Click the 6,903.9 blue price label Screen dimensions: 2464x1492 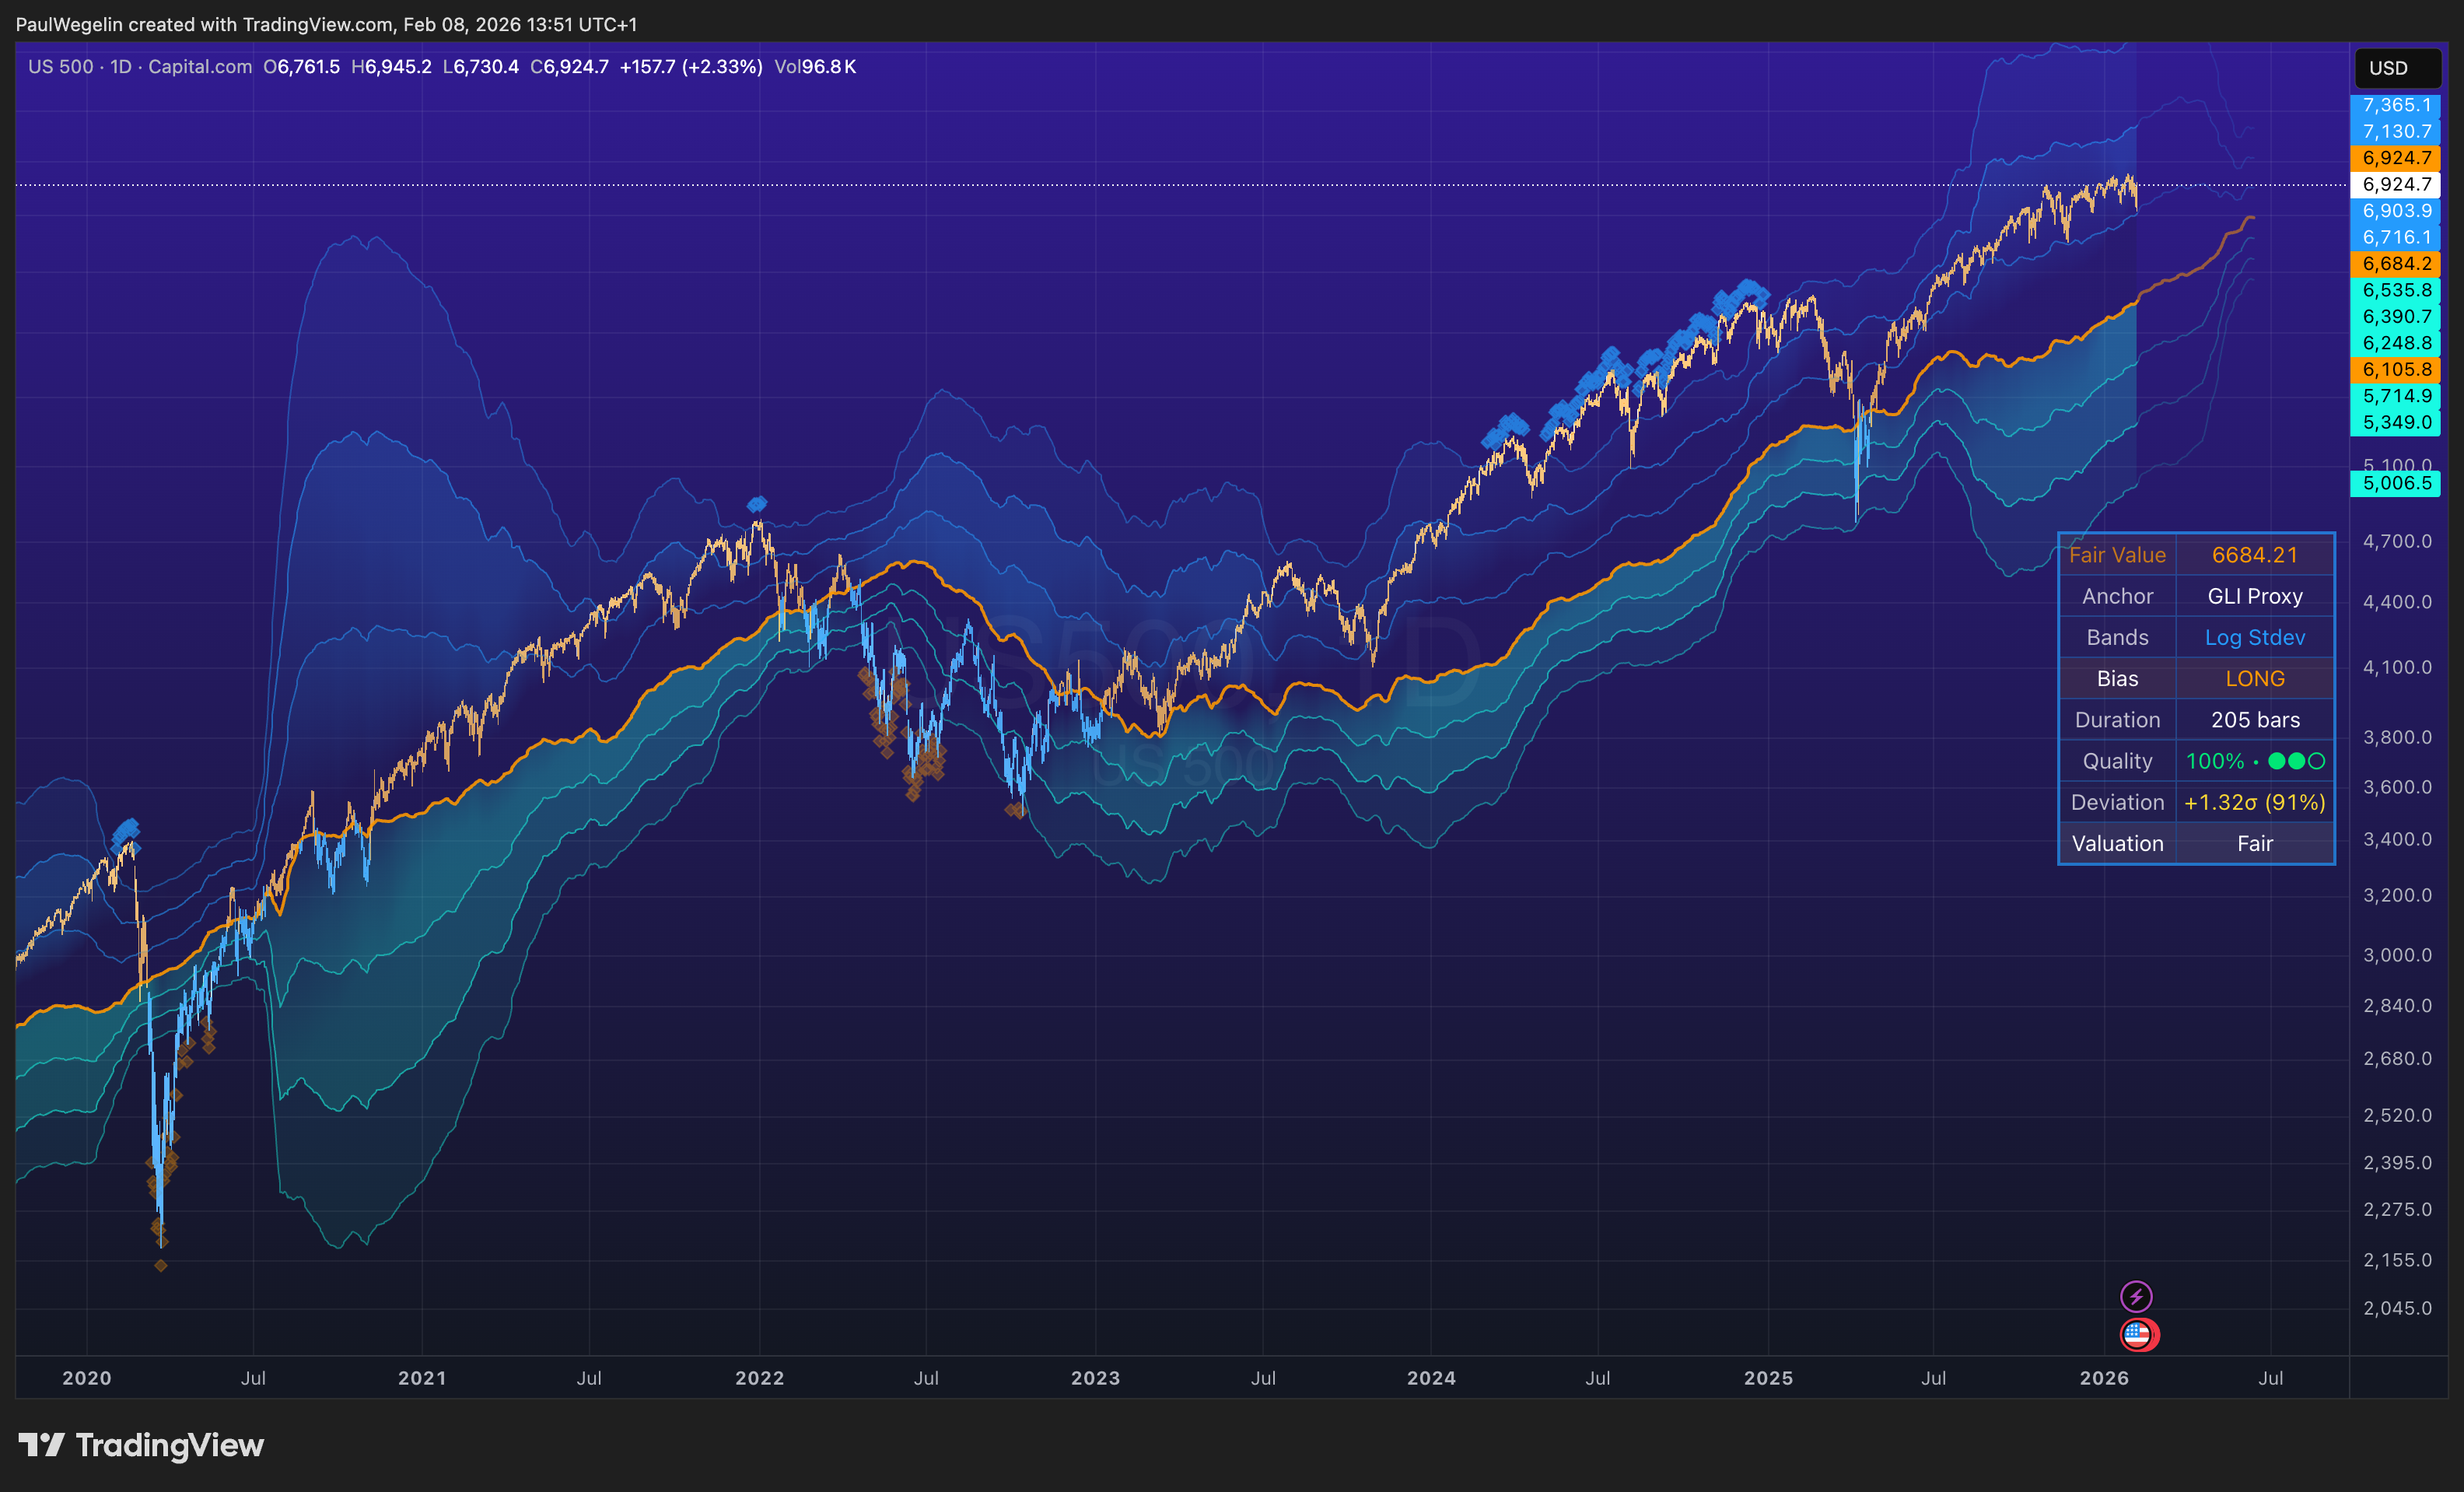point(2395,211)
